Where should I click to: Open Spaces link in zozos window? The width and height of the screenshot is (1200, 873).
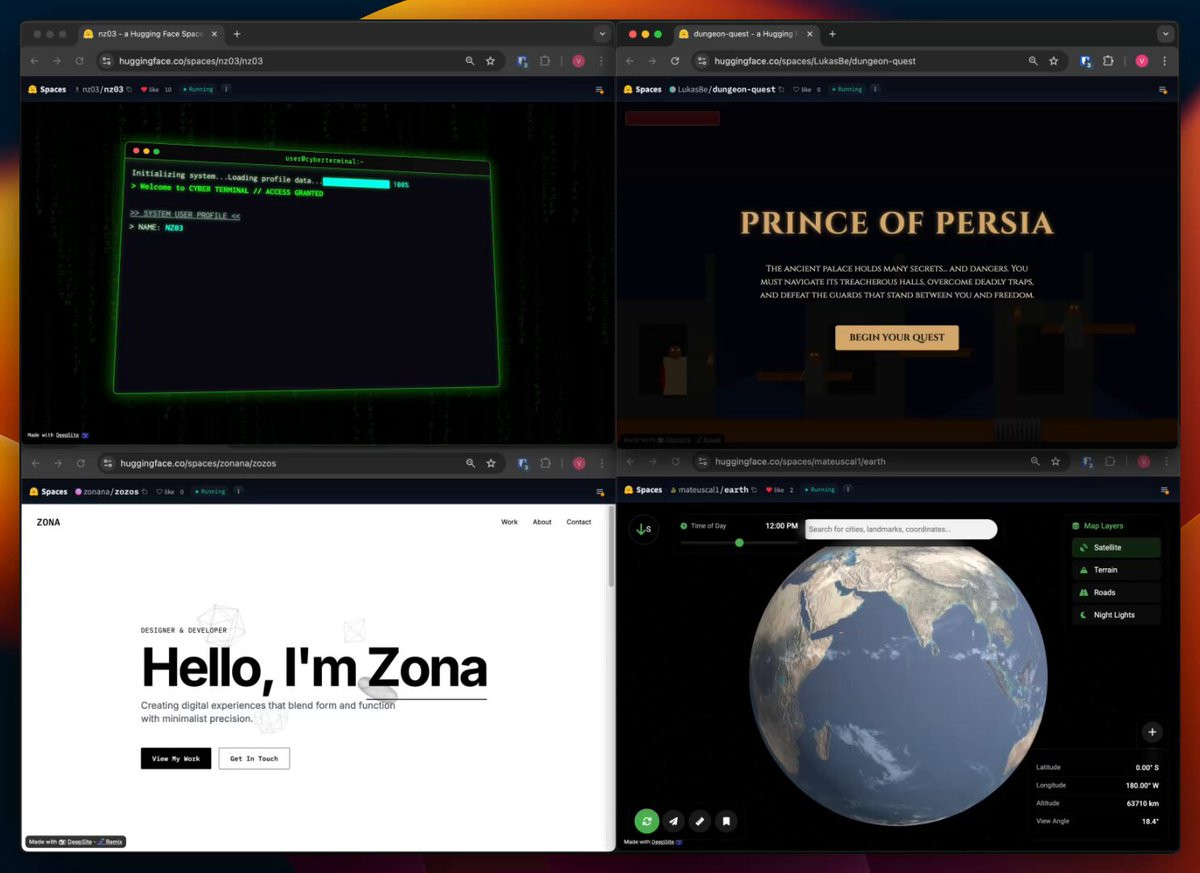(48, 492)
